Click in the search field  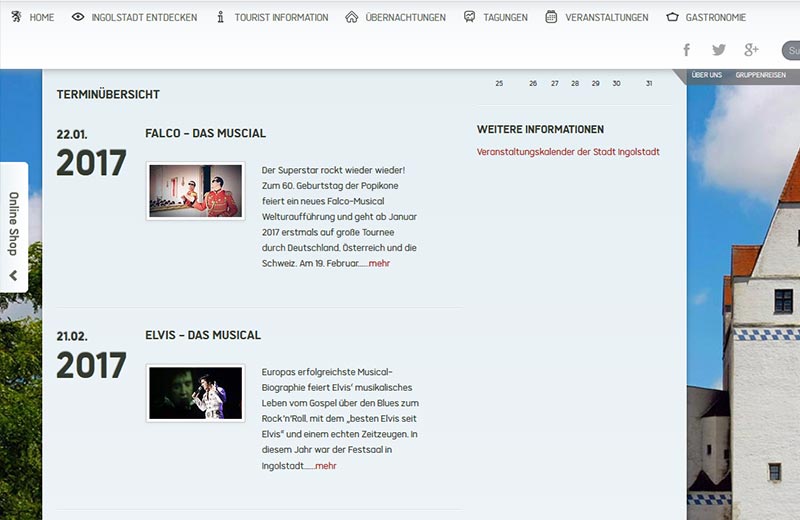[791, 51]
